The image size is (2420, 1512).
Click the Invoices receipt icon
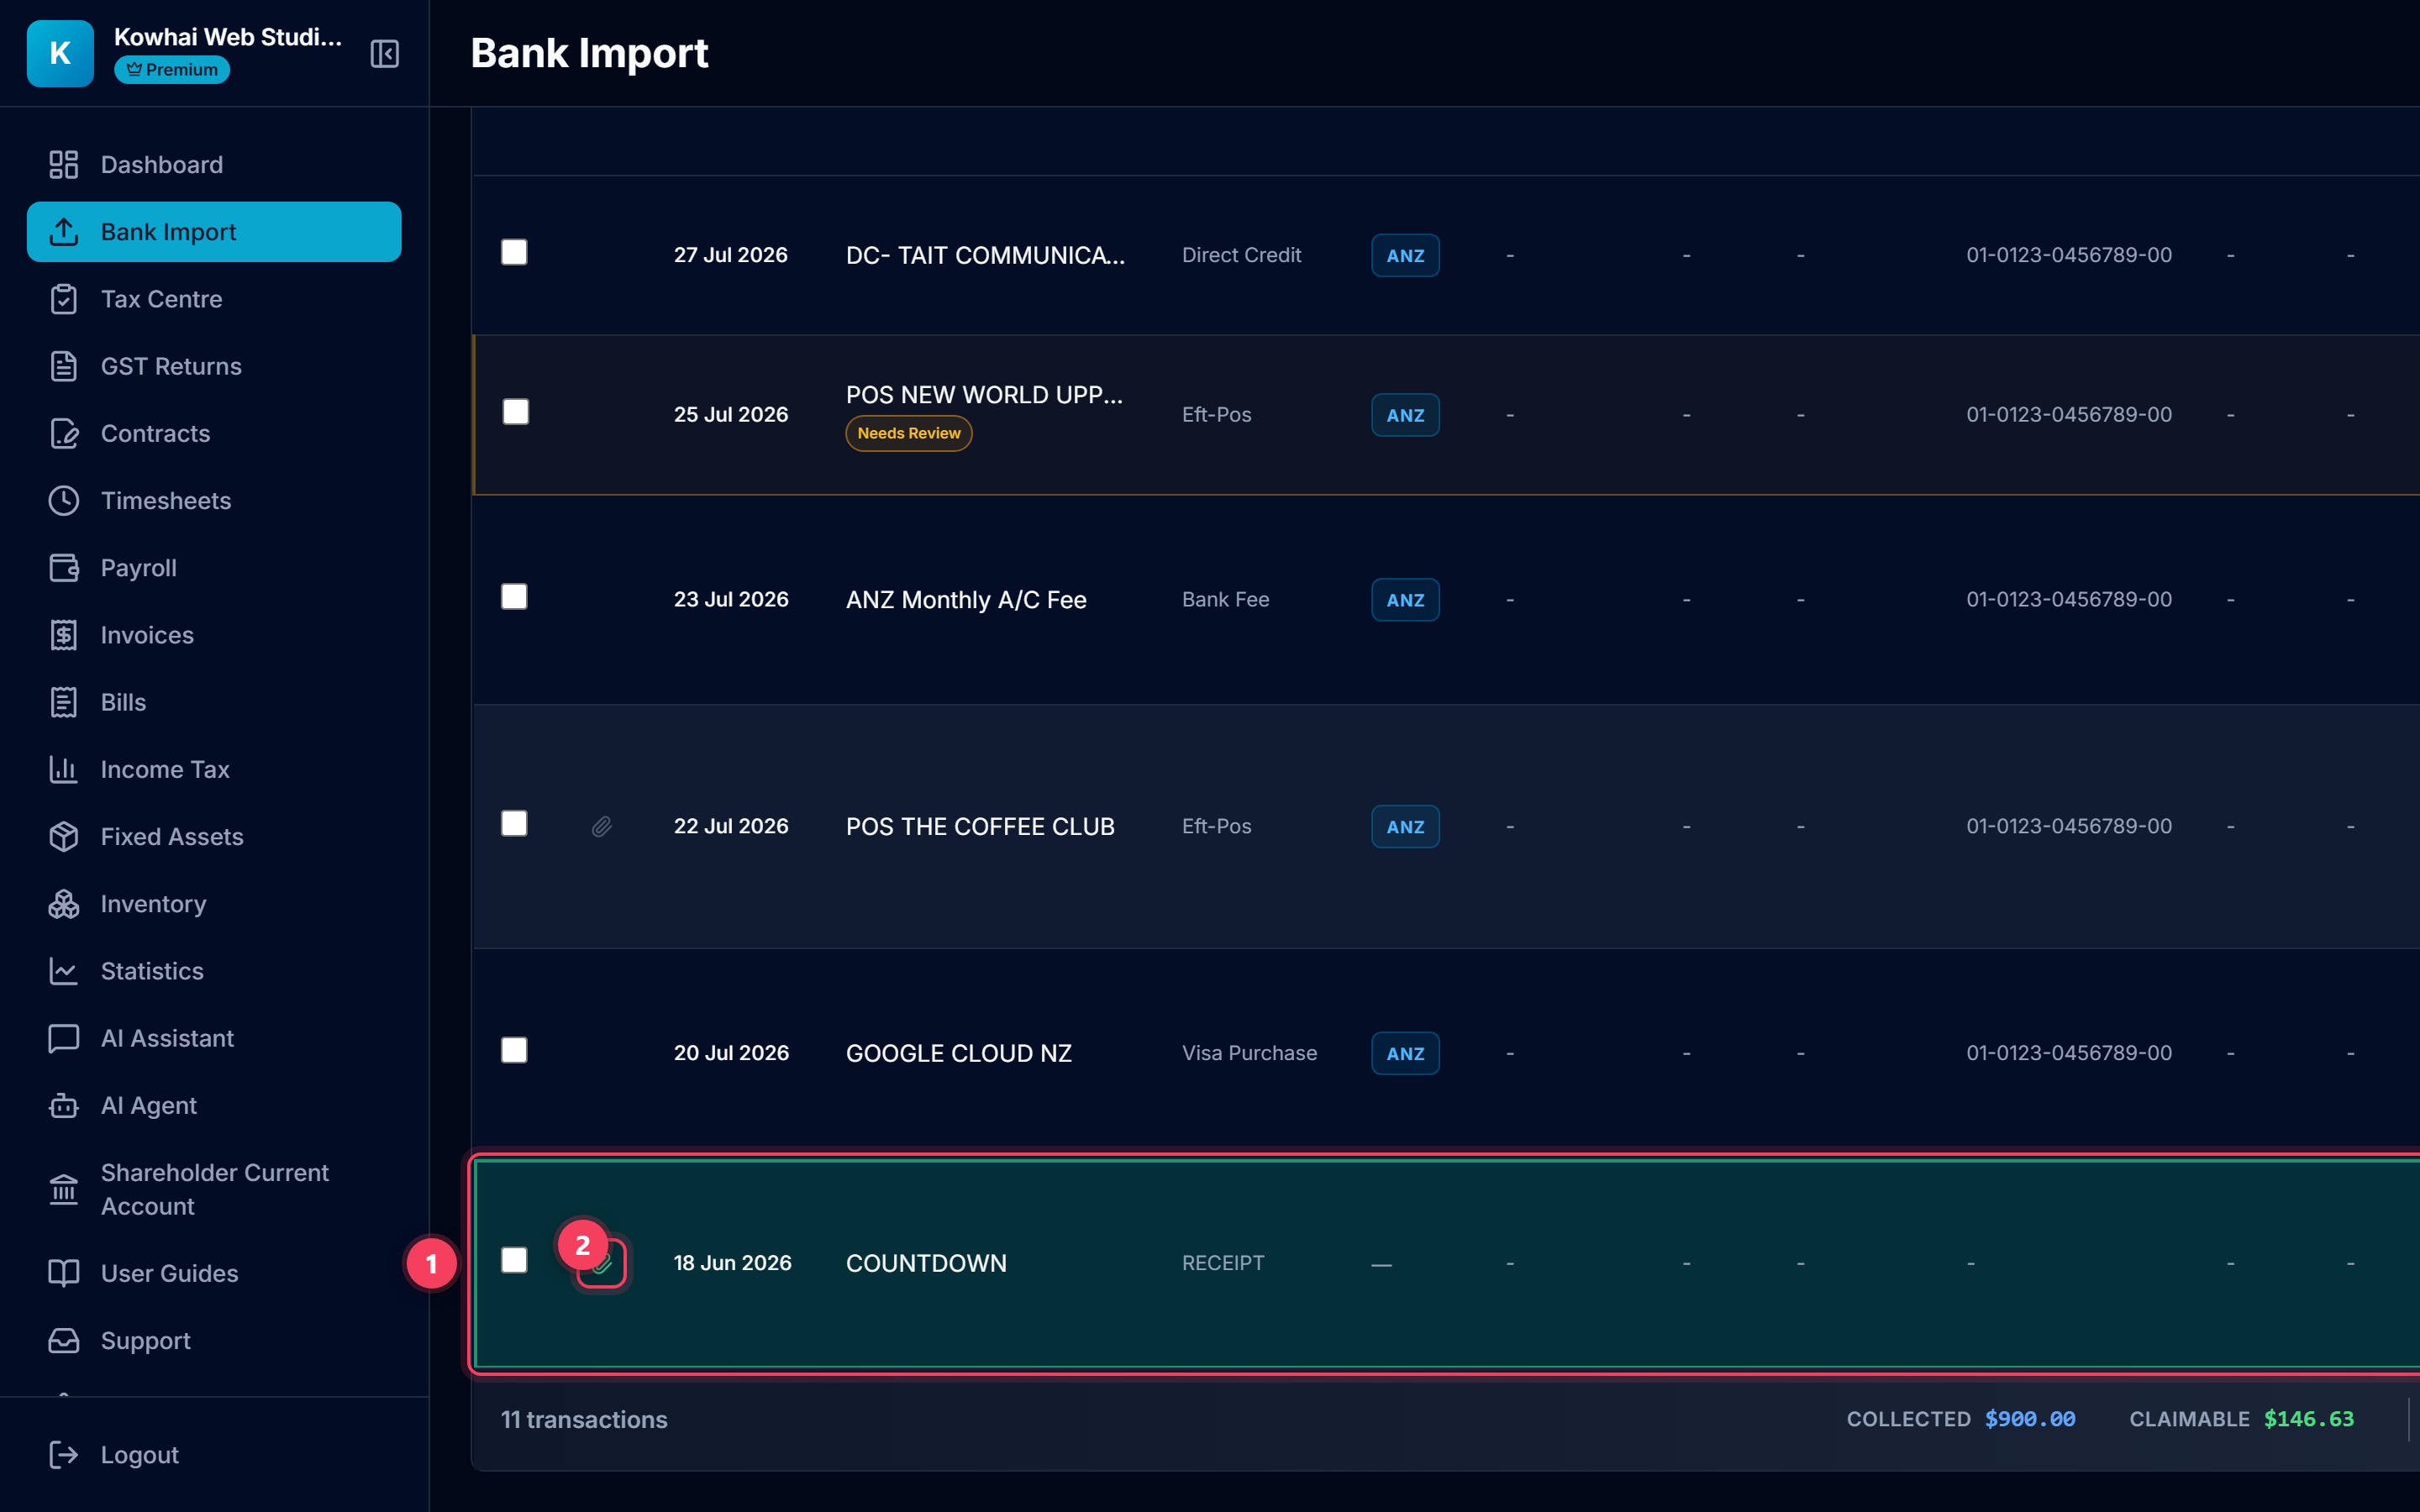(64, 634)
